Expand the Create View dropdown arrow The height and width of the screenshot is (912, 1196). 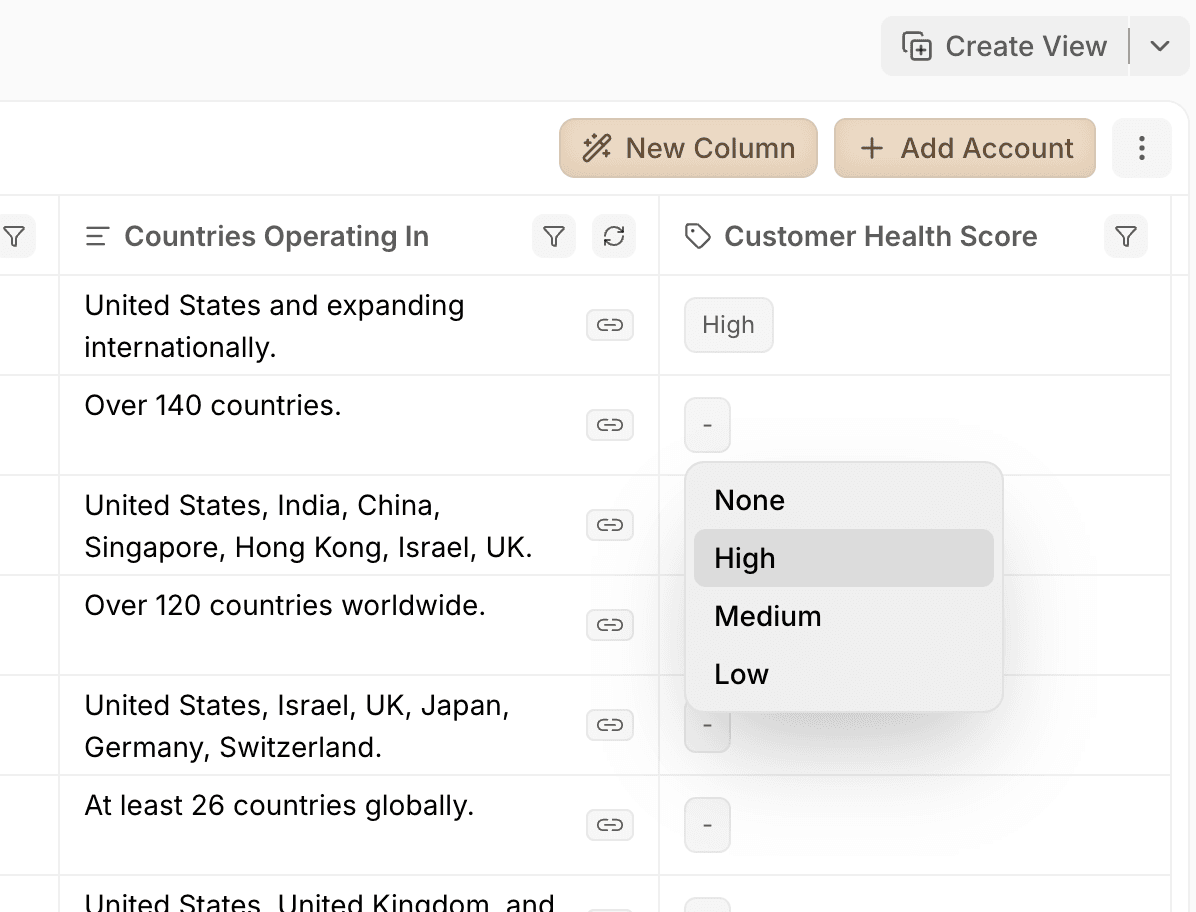pos(1160,47)
